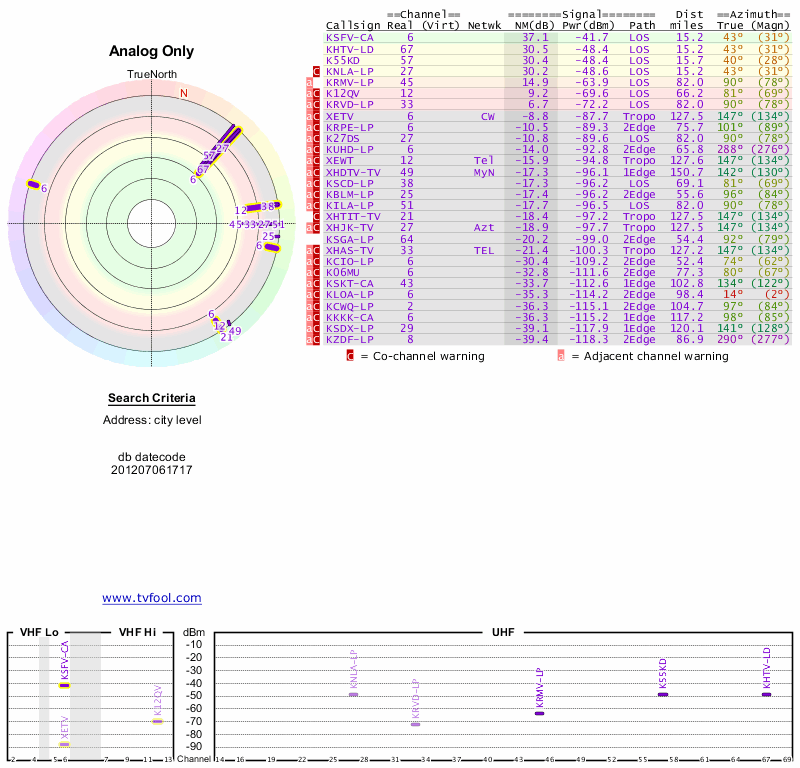Select the KUHD-LP callsign
This screenshot has height=768, width=800.
point(349,150)
